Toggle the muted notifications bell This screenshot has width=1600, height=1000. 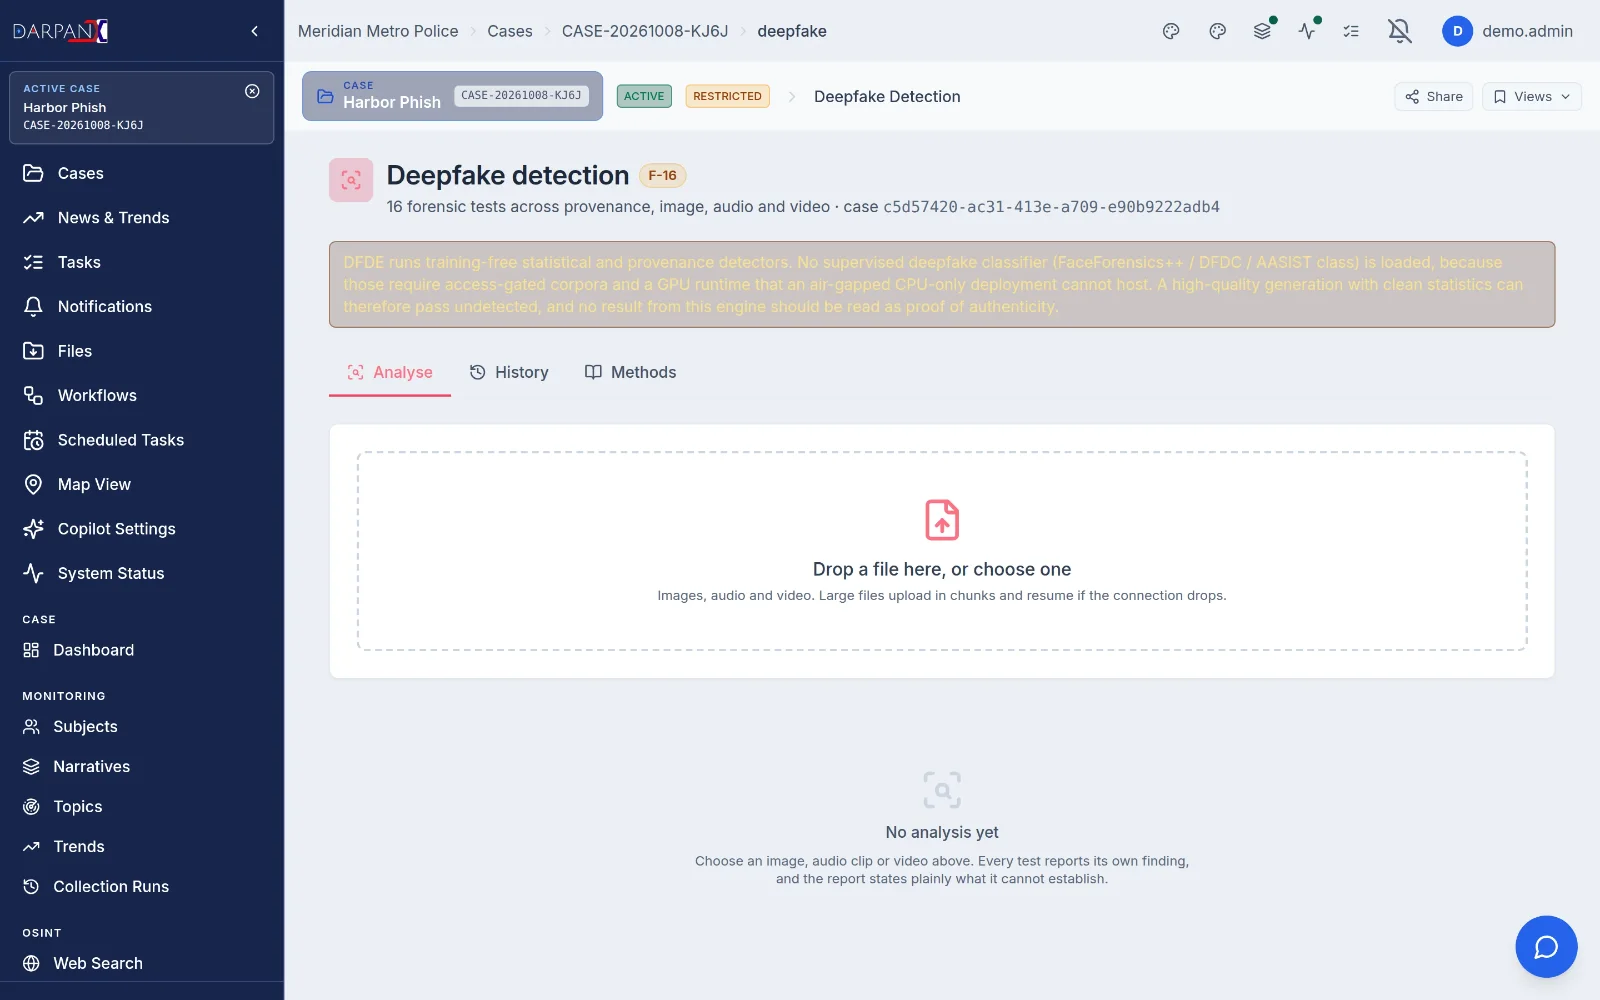point(1400,31)
